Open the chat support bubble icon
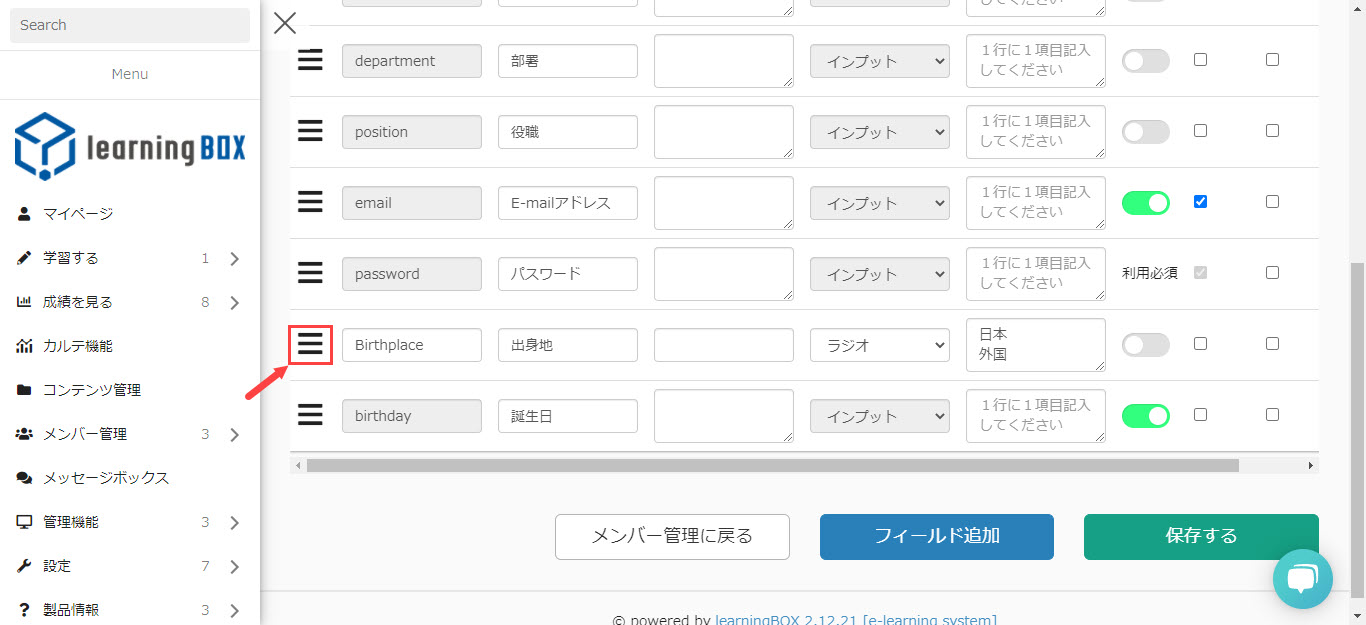 point(1302,578)
